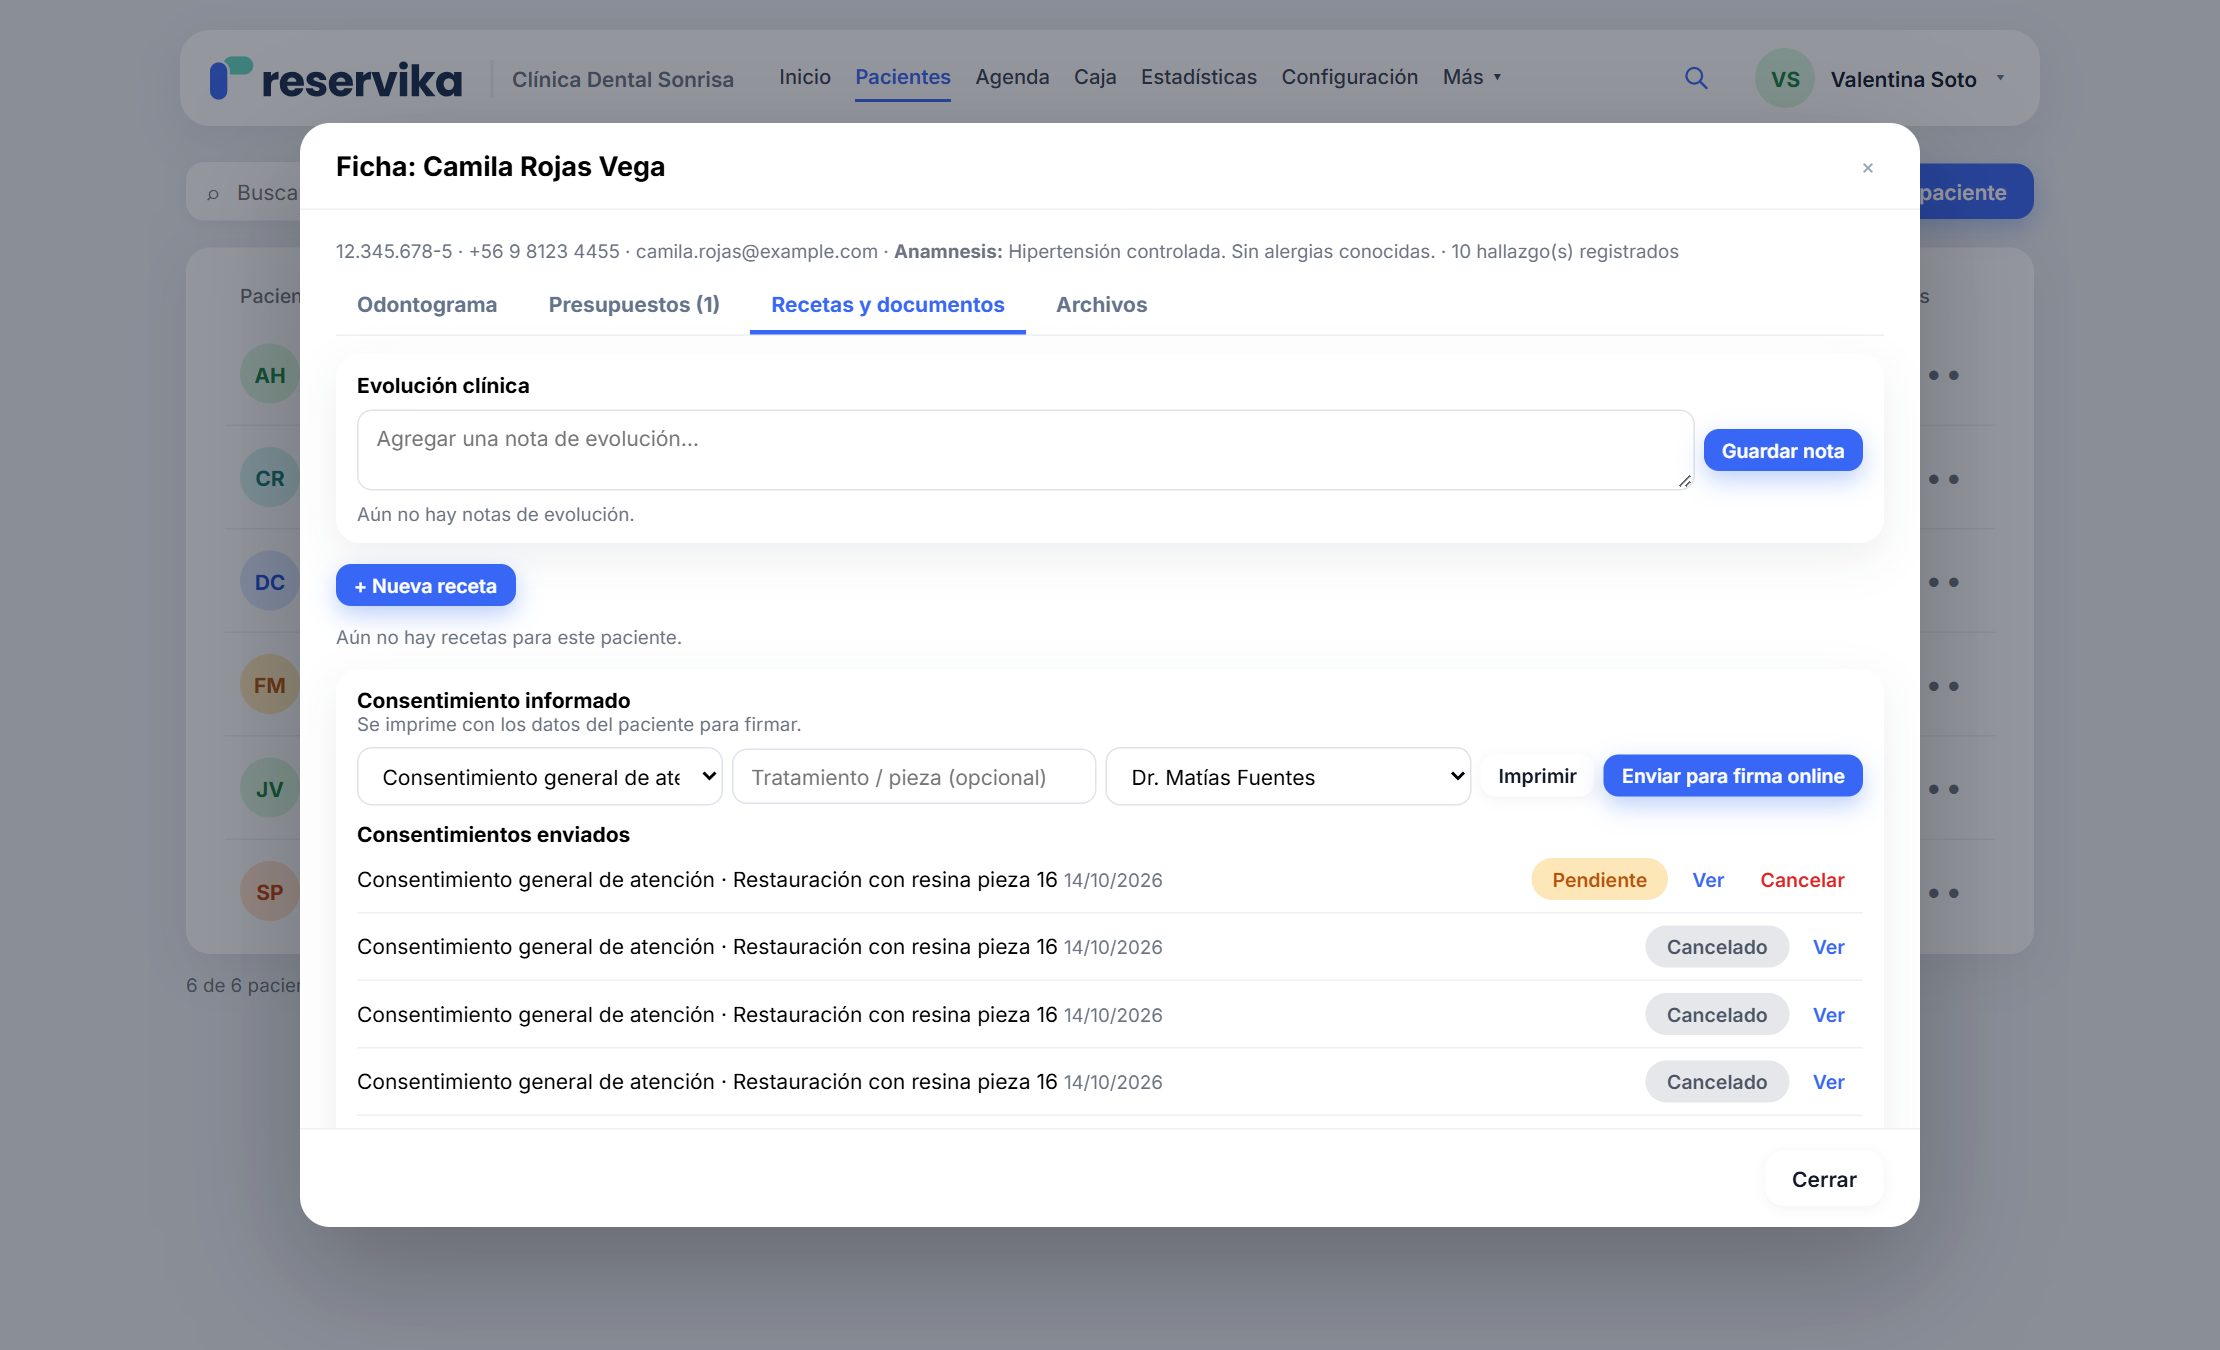Switch to the Odontograma tab
Screen dimensions: 2220x1350
427,305
